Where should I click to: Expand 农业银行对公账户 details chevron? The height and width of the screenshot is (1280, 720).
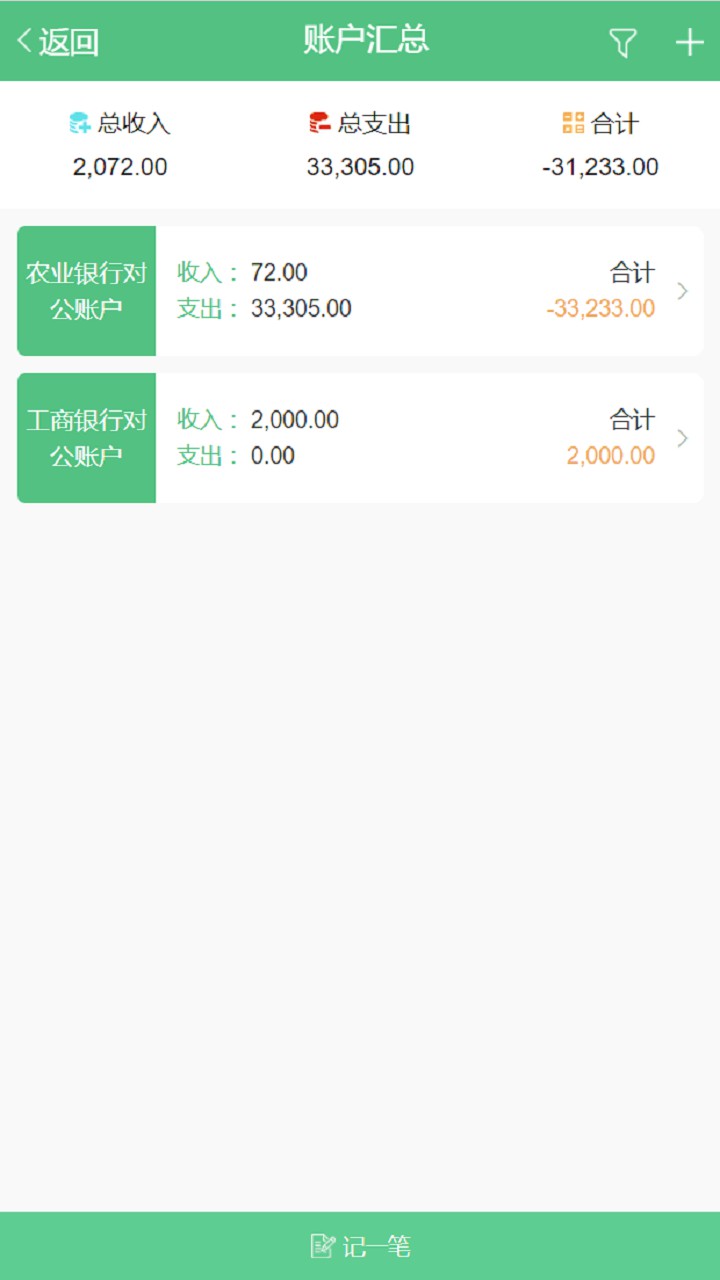(682, 291)
